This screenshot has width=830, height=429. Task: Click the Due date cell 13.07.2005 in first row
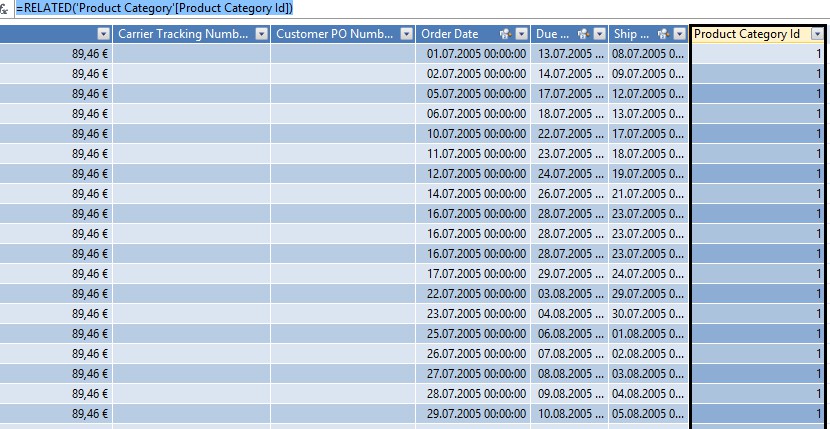tap(570, 54)
